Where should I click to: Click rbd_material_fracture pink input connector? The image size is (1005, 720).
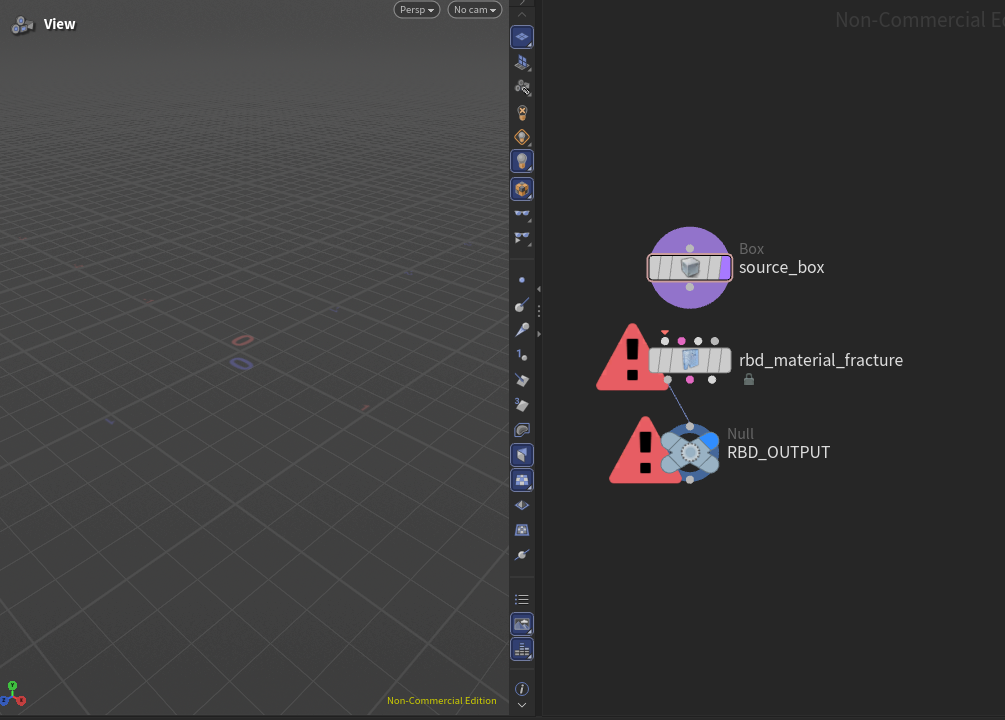click(681, 341)
